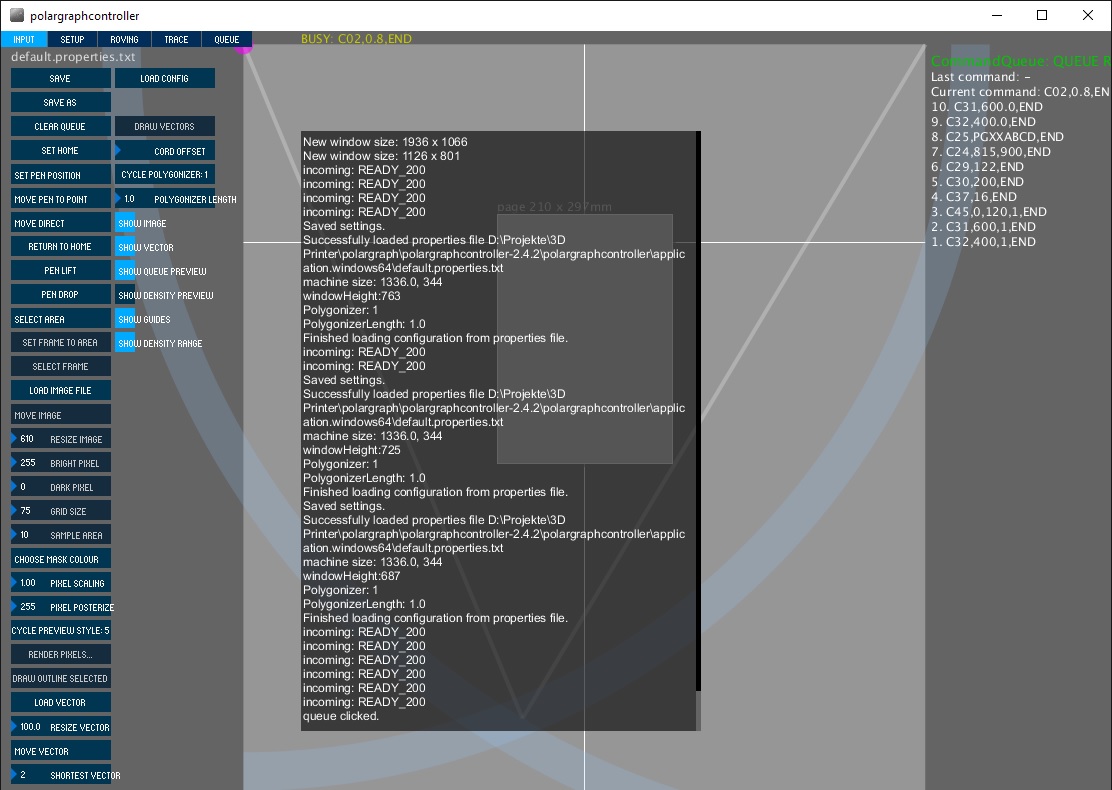Click SELECT FRAME button
The width and height of the screenshot is (1112, 790).
(60, 367)
